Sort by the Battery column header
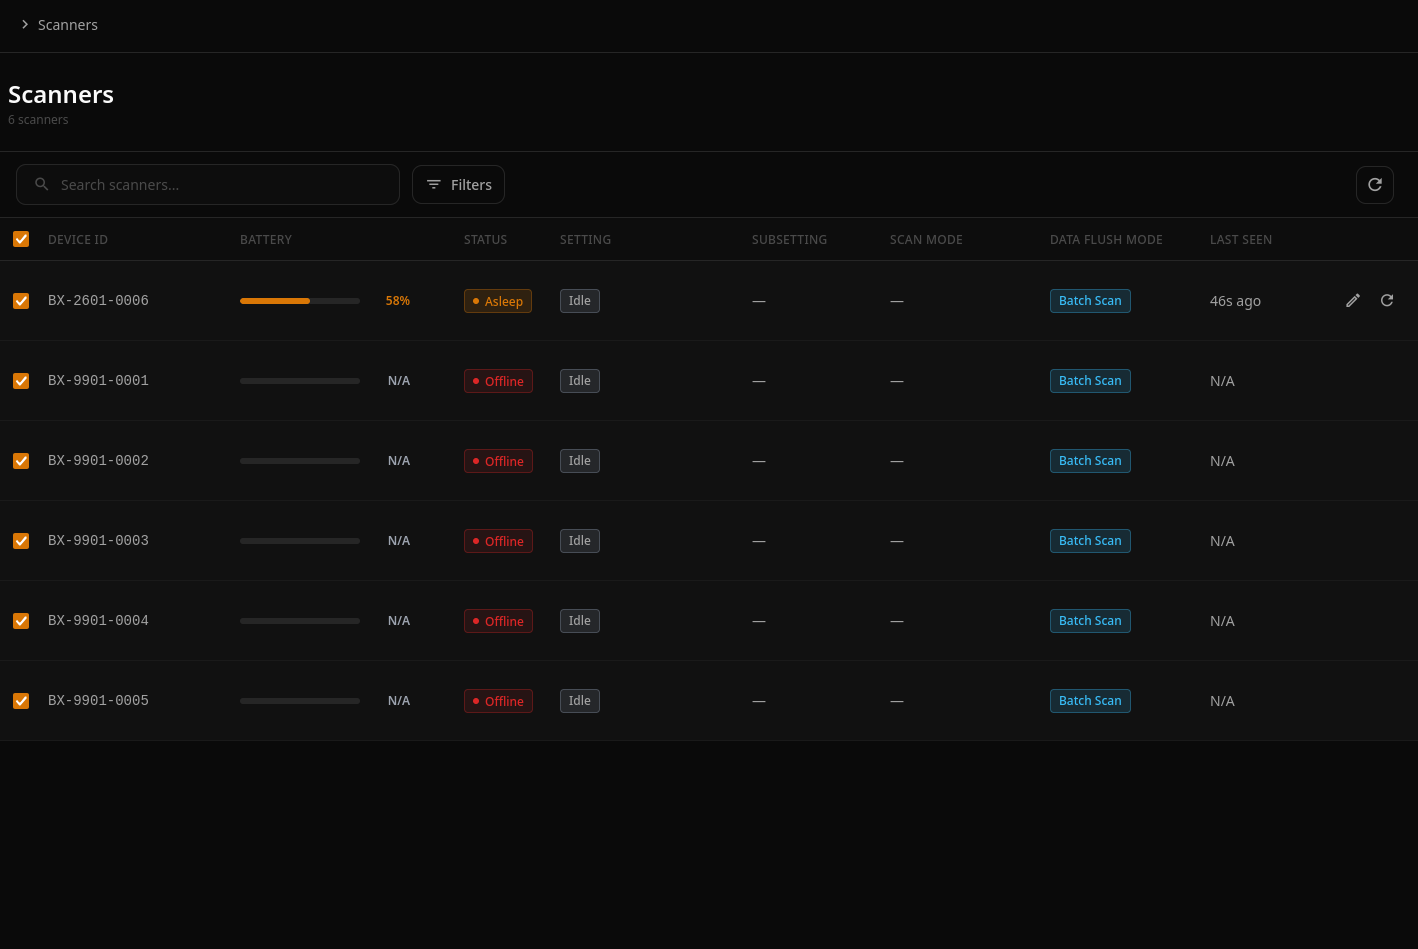Viewport: 1418px width, 949px height. (266, 240)
